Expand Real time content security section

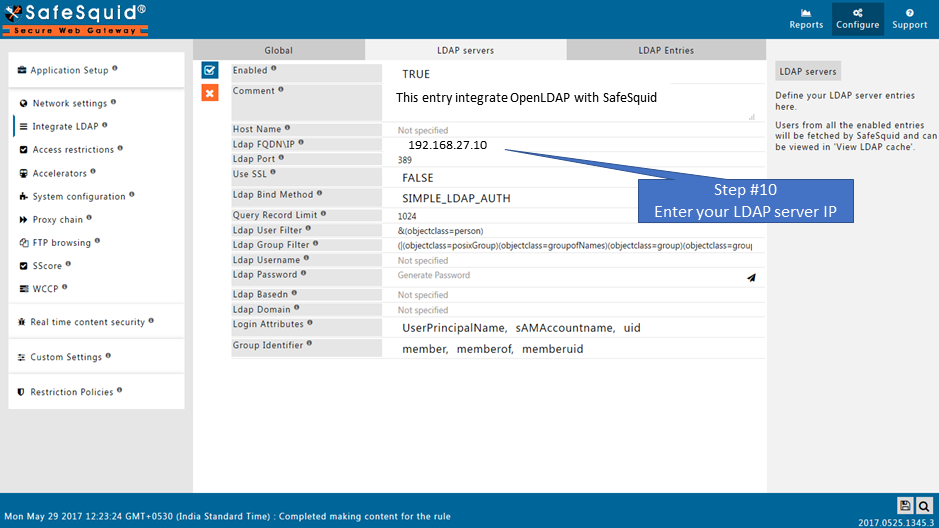coord(87,322)
